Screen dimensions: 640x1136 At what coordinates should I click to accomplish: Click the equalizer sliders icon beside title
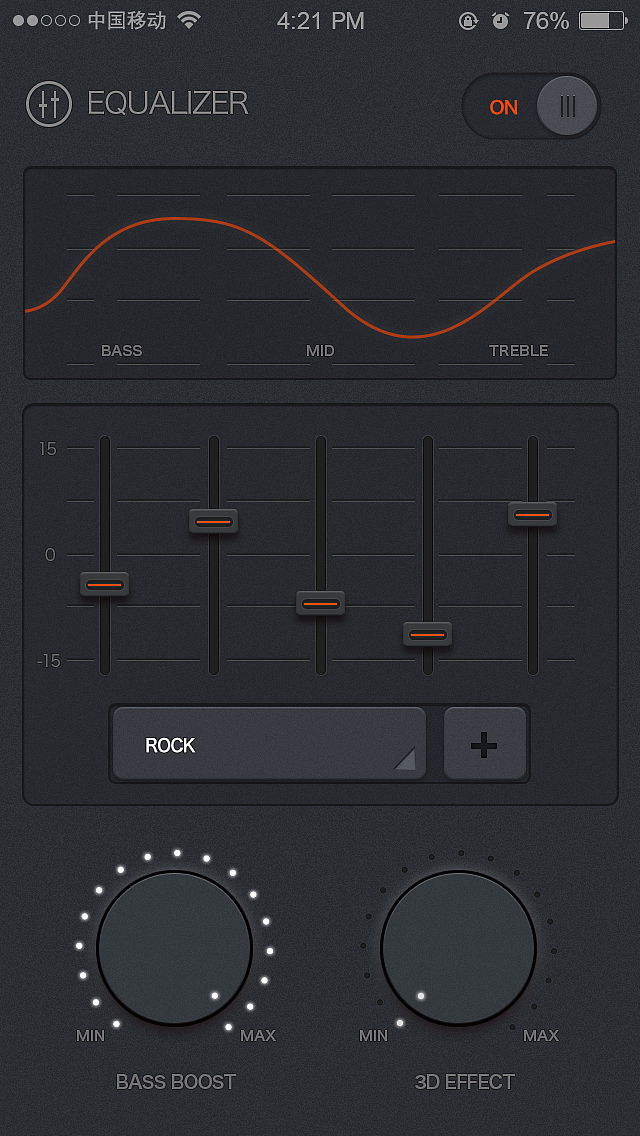click(49, 104)
